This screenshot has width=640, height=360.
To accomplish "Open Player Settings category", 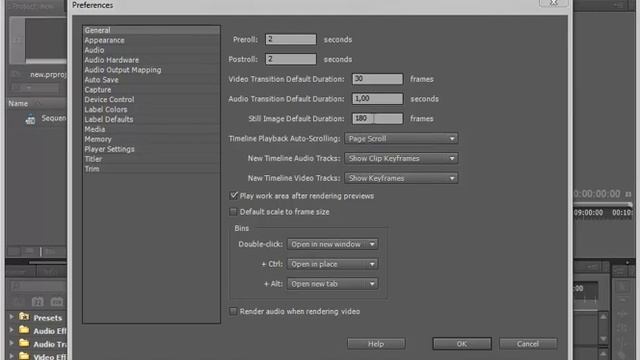I will coord(151,149).
